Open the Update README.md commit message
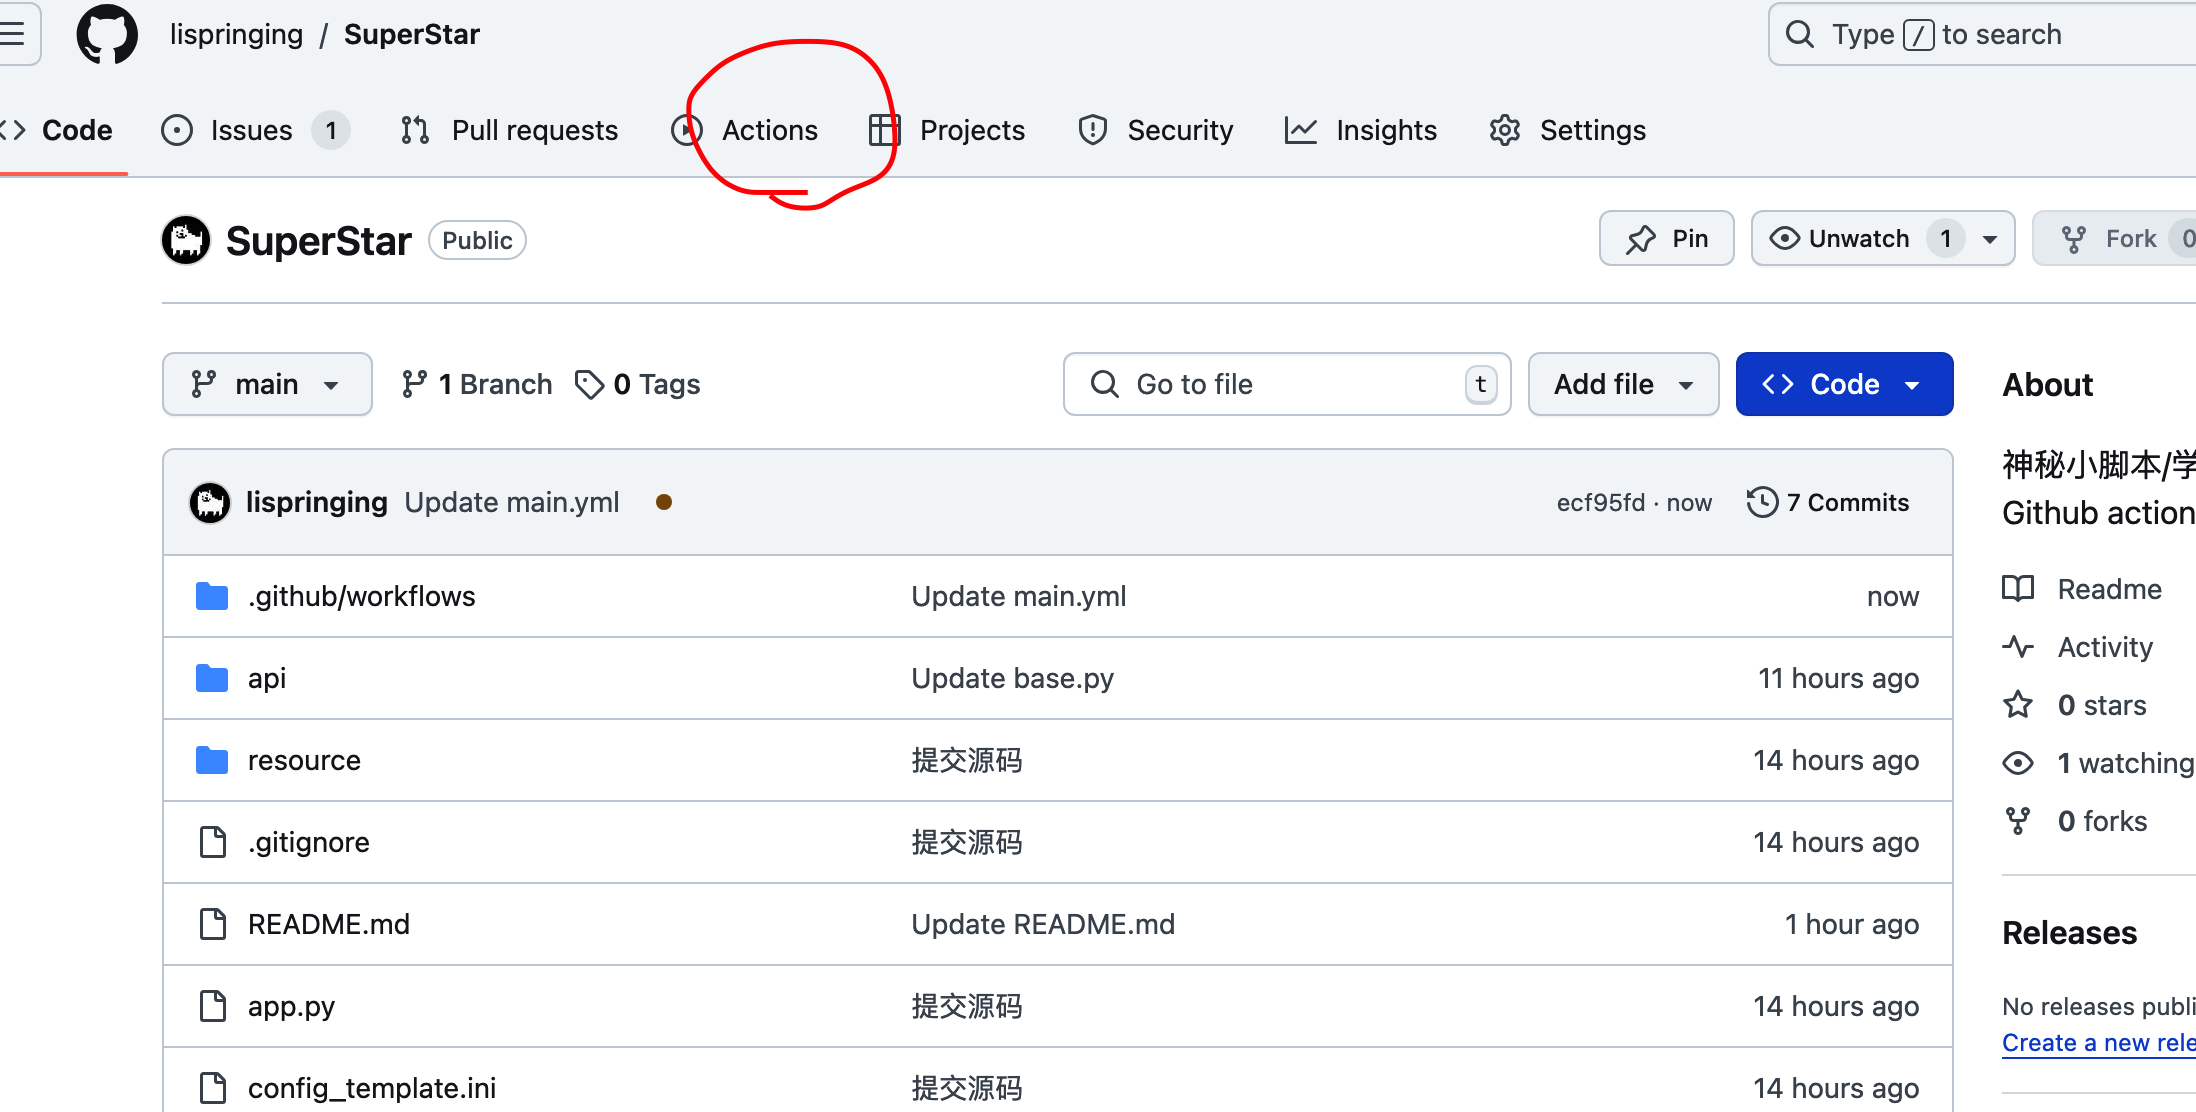The image size is (2196, 1112). pos(1043,924)
